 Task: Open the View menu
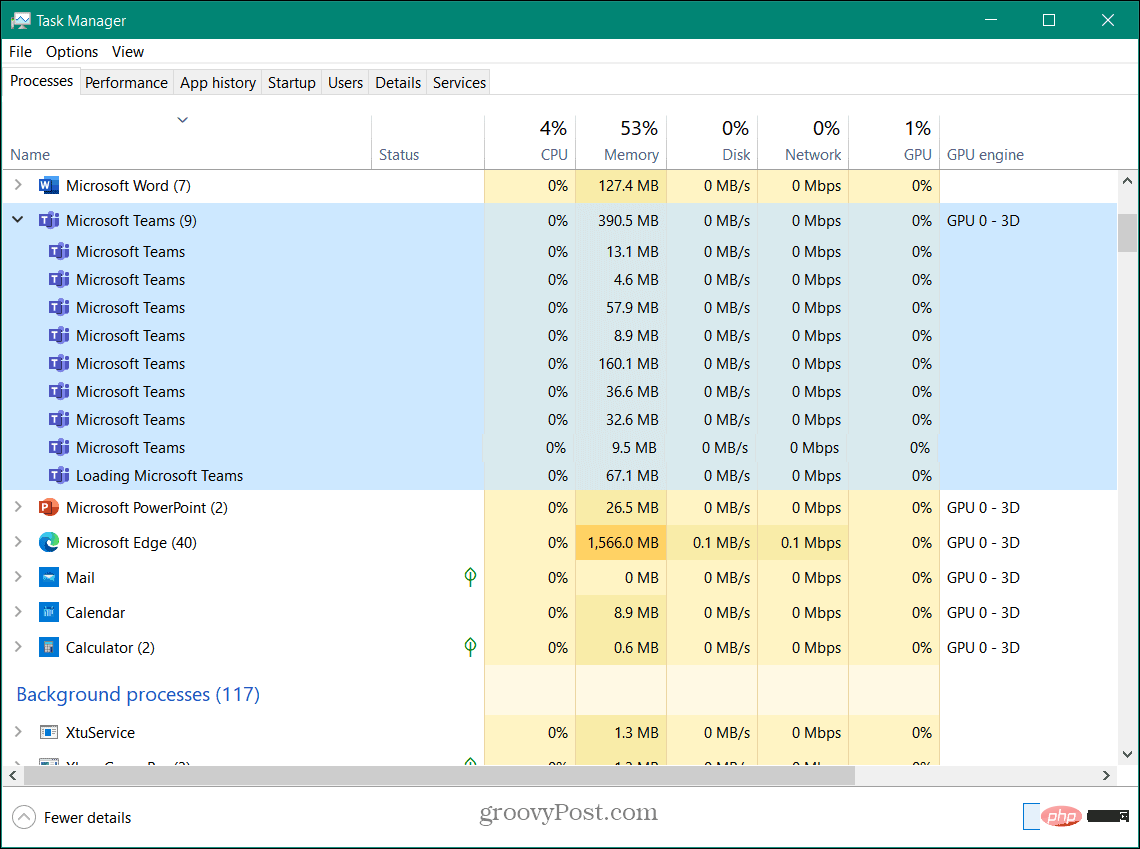128,52
